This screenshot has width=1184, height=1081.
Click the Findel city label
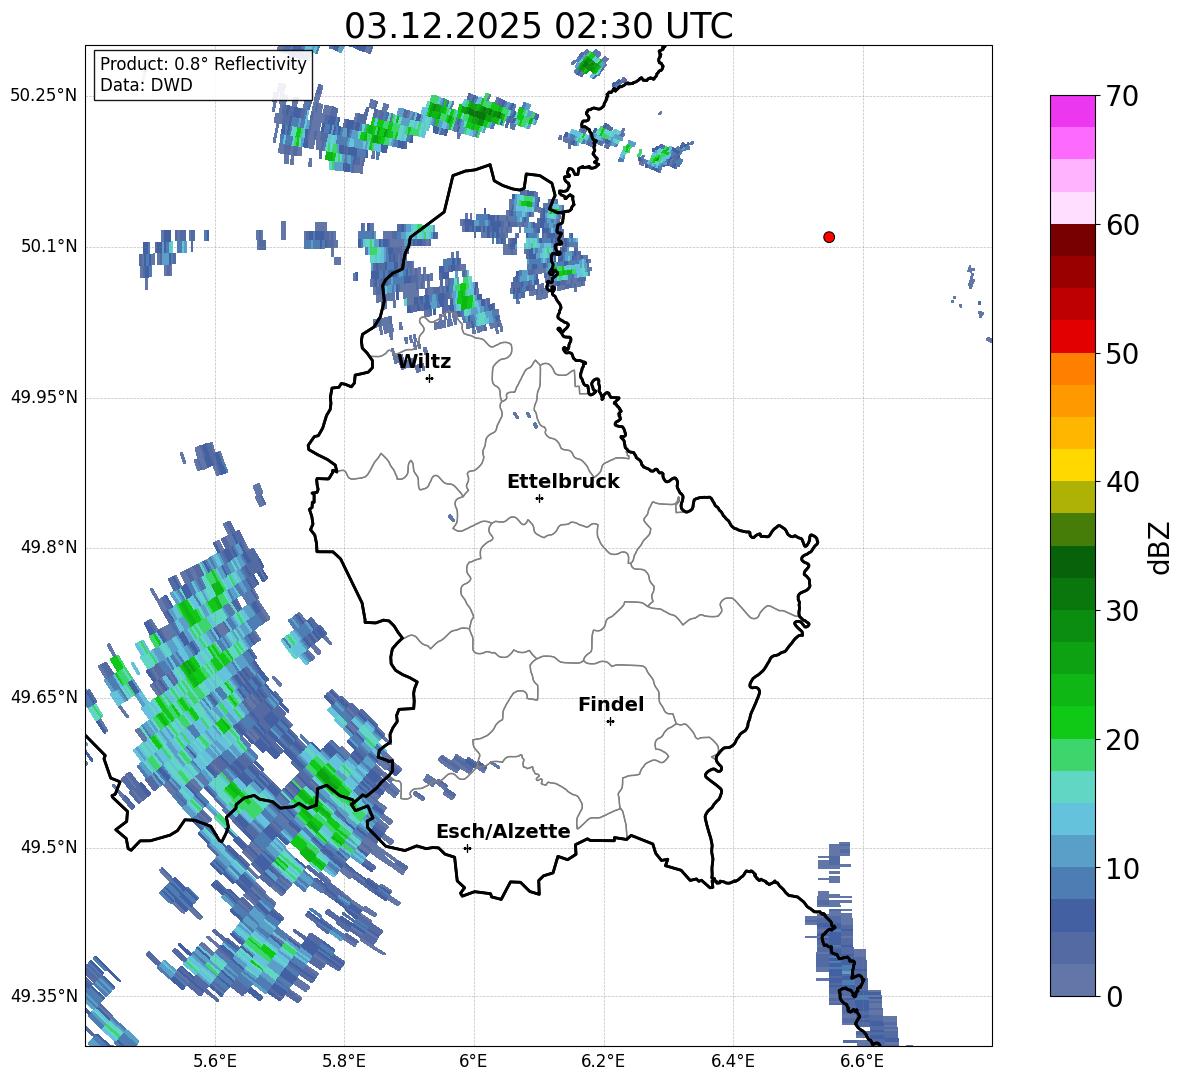(x=611, y=704)
